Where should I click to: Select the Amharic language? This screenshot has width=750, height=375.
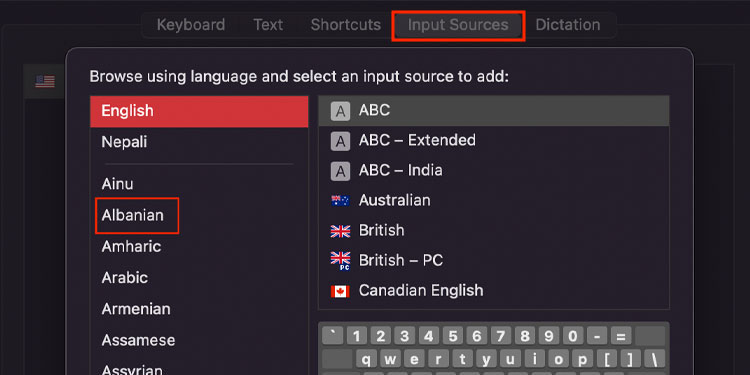point(199,246)
